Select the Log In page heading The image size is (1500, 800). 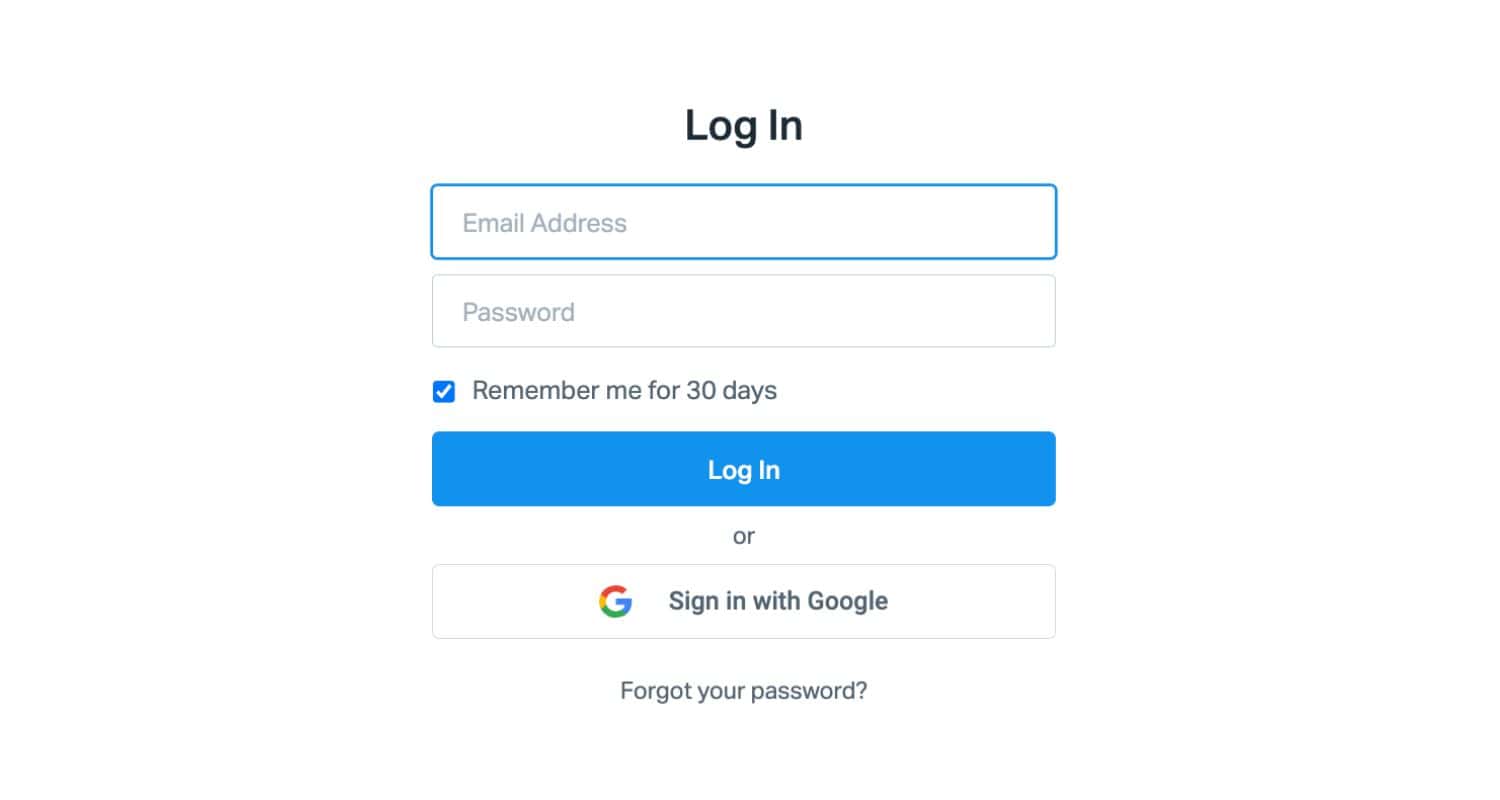(744, 126)
